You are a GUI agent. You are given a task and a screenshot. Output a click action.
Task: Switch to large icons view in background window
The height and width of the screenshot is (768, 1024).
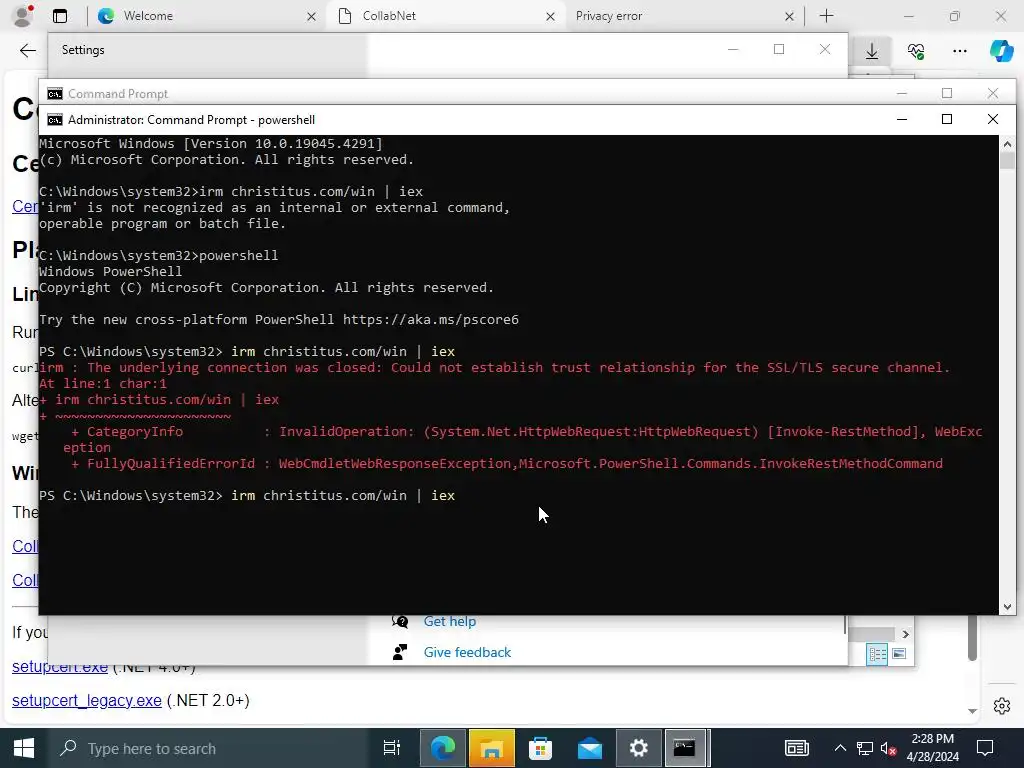tap(899, 654)
